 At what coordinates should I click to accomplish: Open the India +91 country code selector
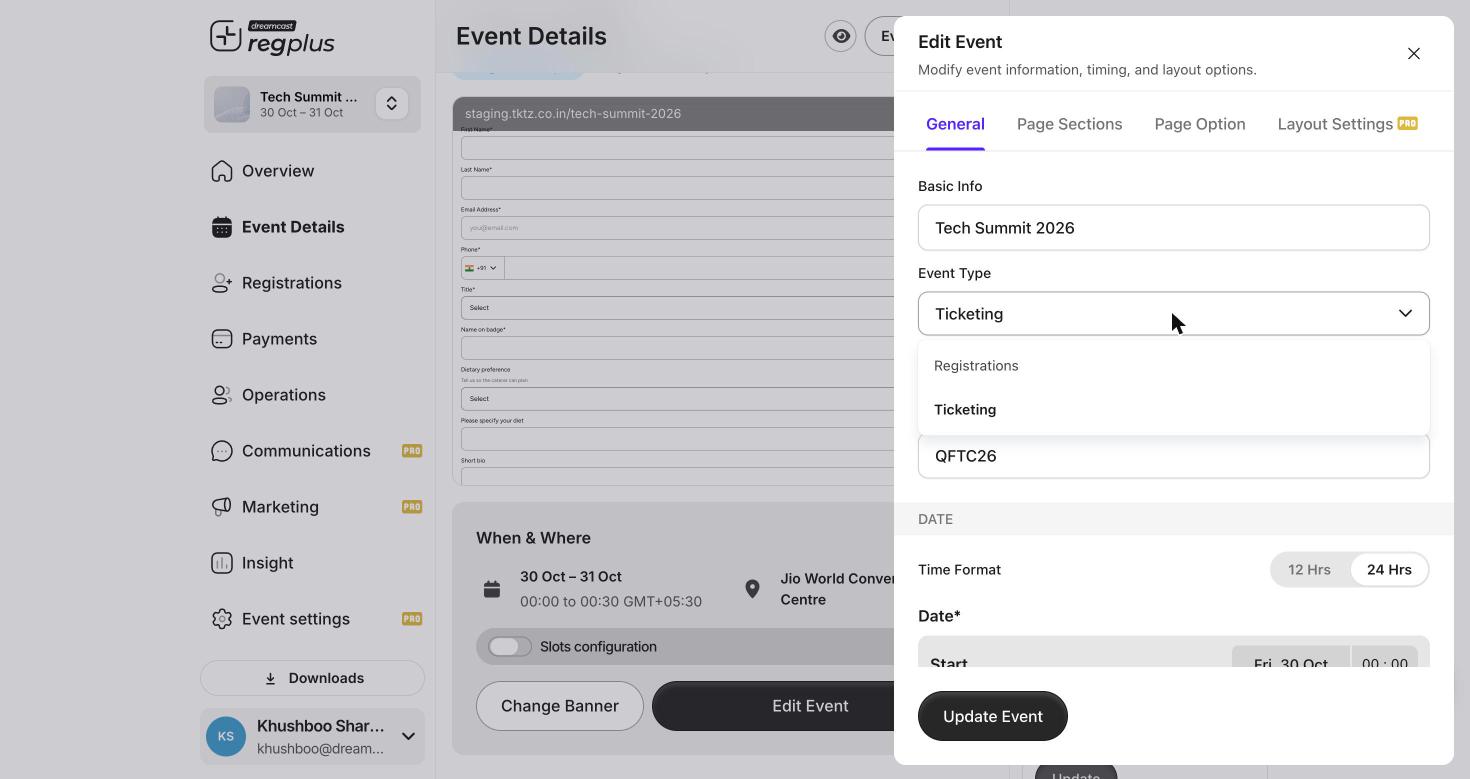pyautogui.click(x=482, y=268)
